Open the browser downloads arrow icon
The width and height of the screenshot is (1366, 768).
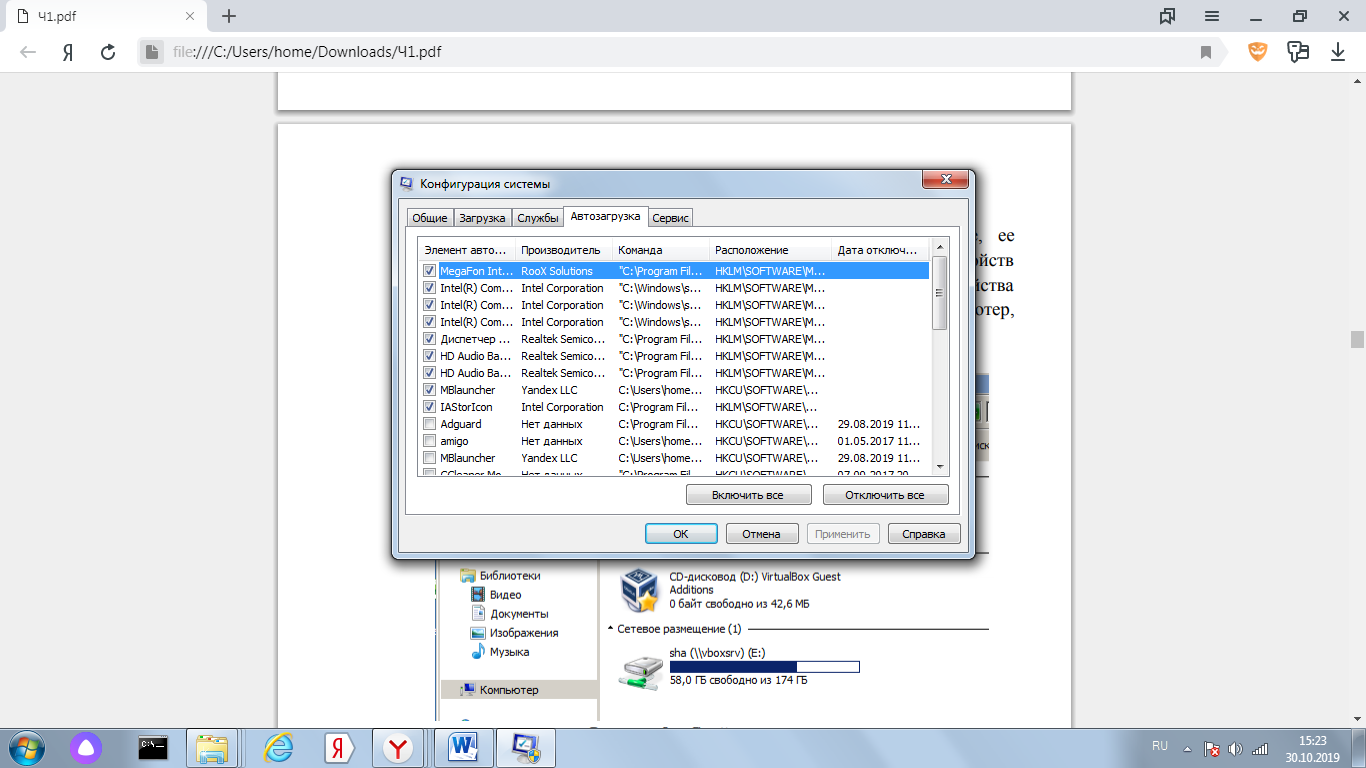(1338, 52)
